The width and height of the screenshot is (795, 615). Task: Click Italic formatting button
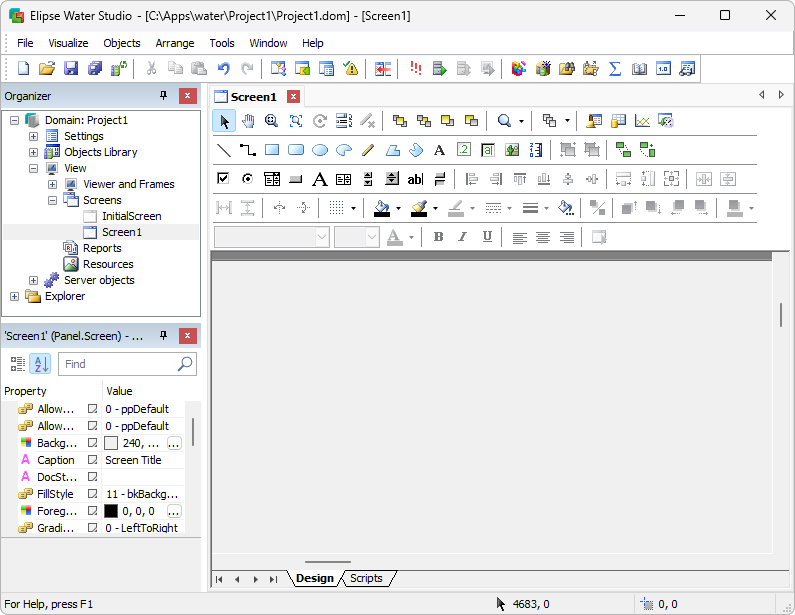pyautogui.click(x=462, y=237)
